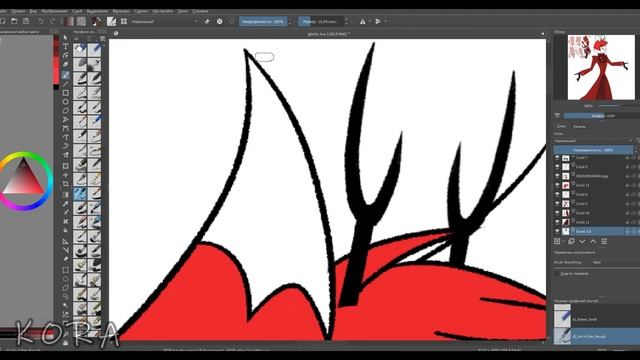
Task: Hide the Слой 6 layer
Action: [x=557, y=194]
